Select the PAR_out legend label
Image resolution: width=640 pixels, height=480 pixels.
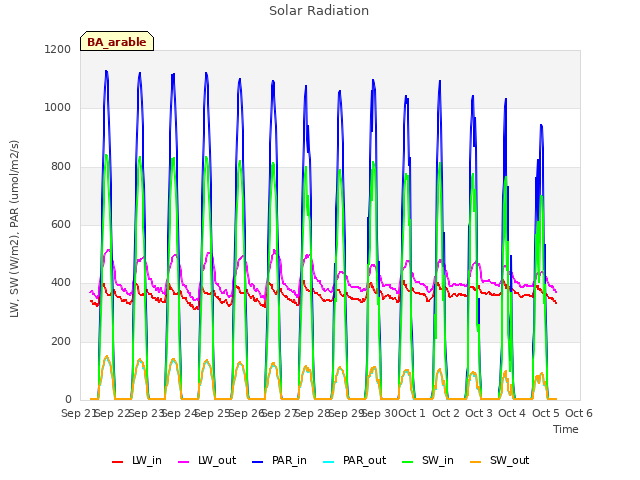(x=364, y=461)
